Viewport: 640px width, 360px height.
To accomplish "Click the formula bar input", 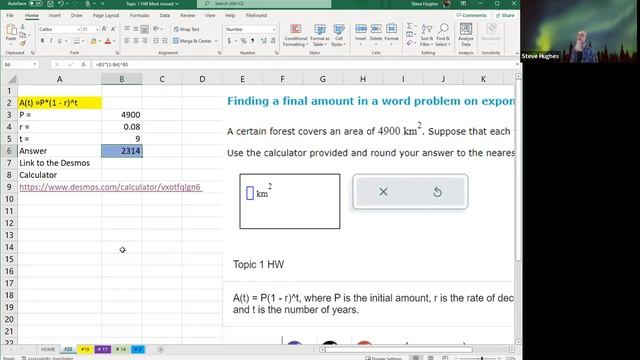I will (x=302, y=64).
